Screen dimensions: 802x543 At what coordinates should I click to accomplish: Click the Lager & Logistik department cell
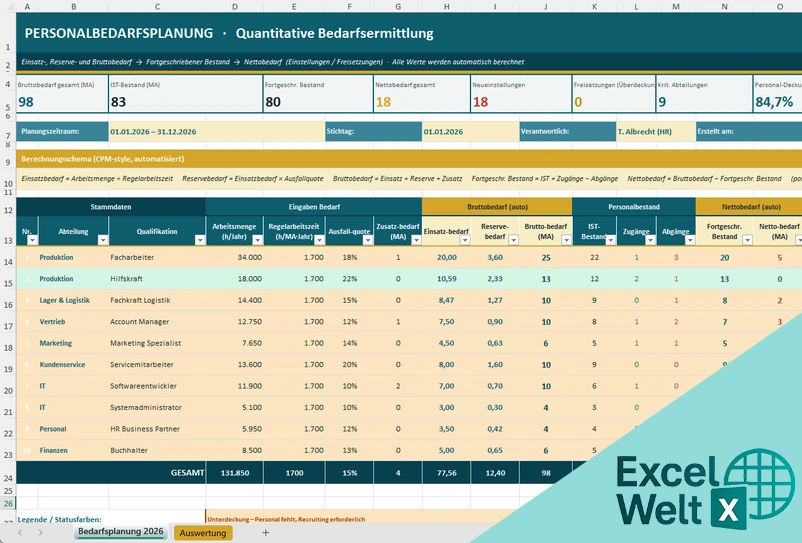pyautogui.click(x=73, y=300)
